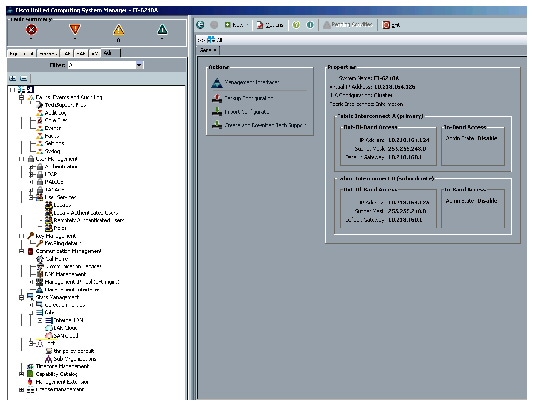Select Call Home tree item

click(x=57, y=259)
